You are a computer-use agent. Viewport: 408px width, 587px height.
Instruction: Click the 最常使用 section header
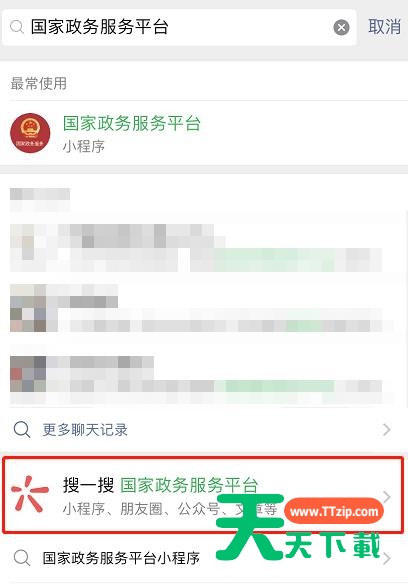tap(39, 83)
